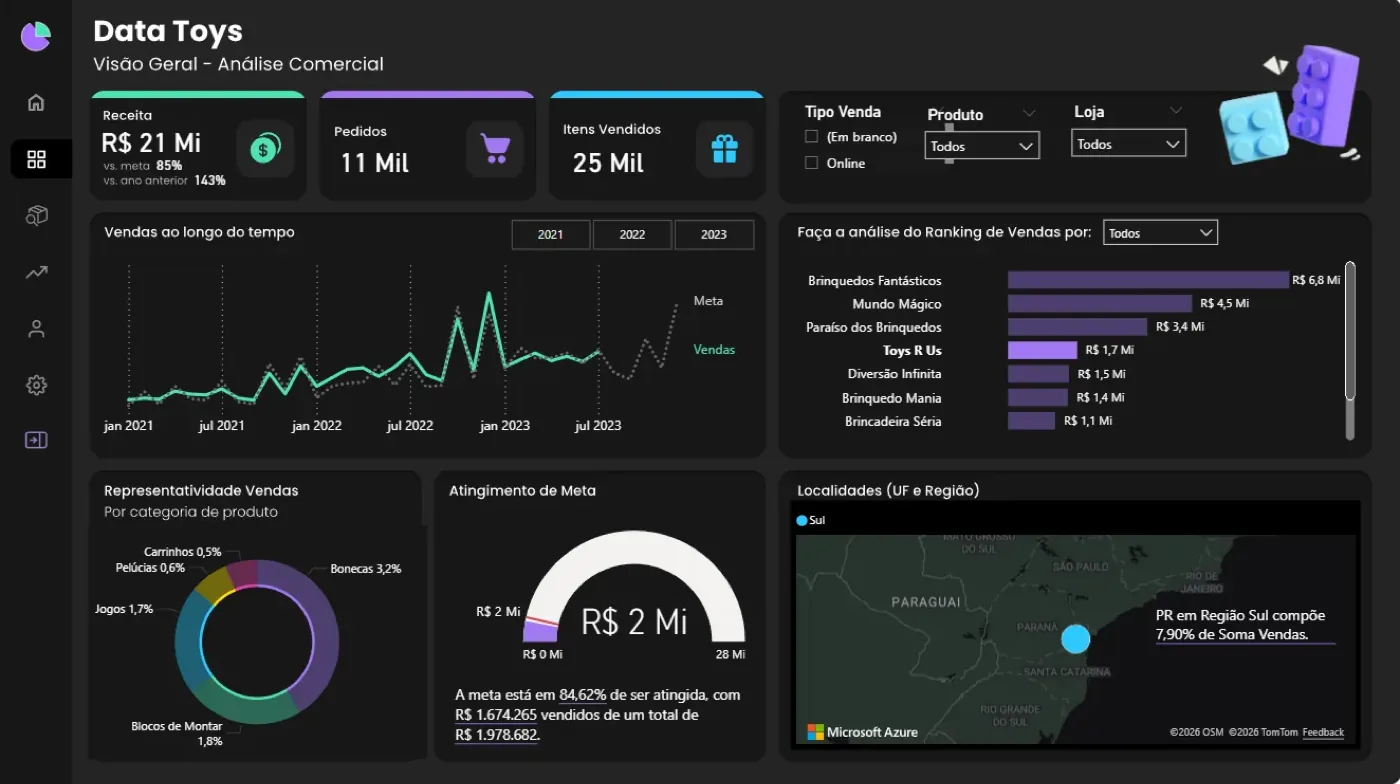
Task: Check the (Em branco) sale type checkbox
Action: [812, 137]
